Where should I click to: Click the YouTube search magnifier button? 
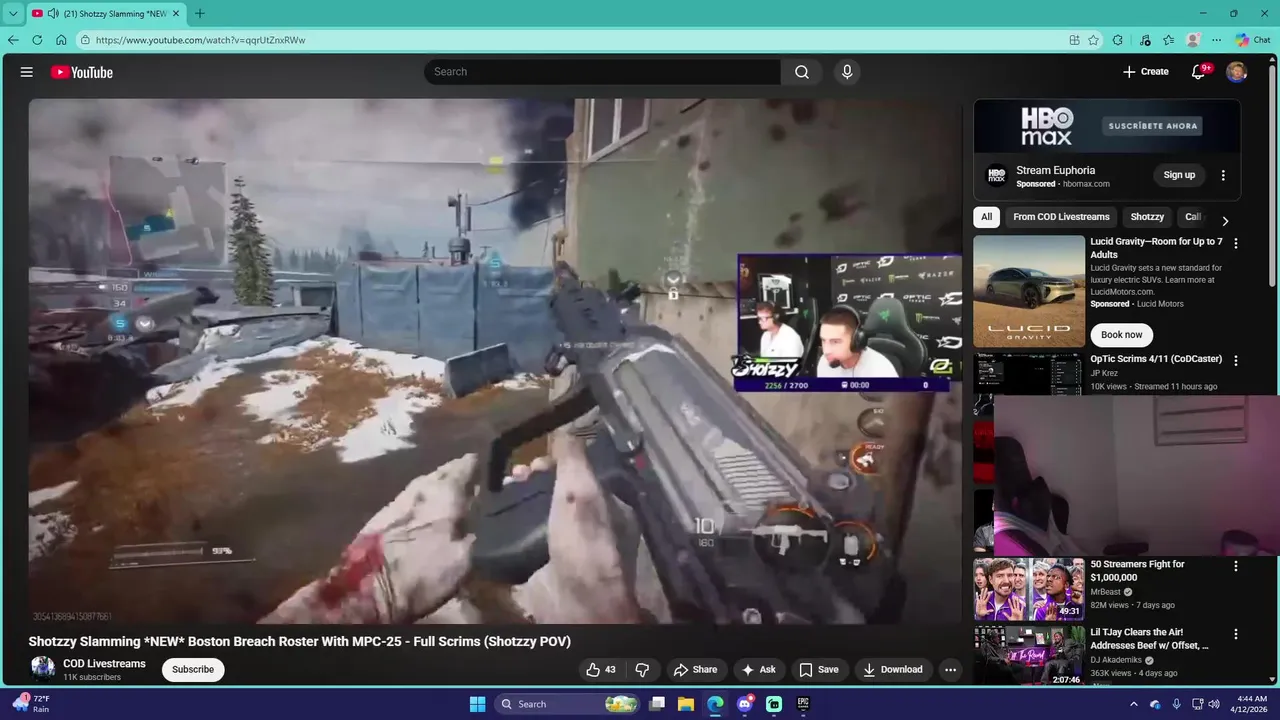coord(802,72)
